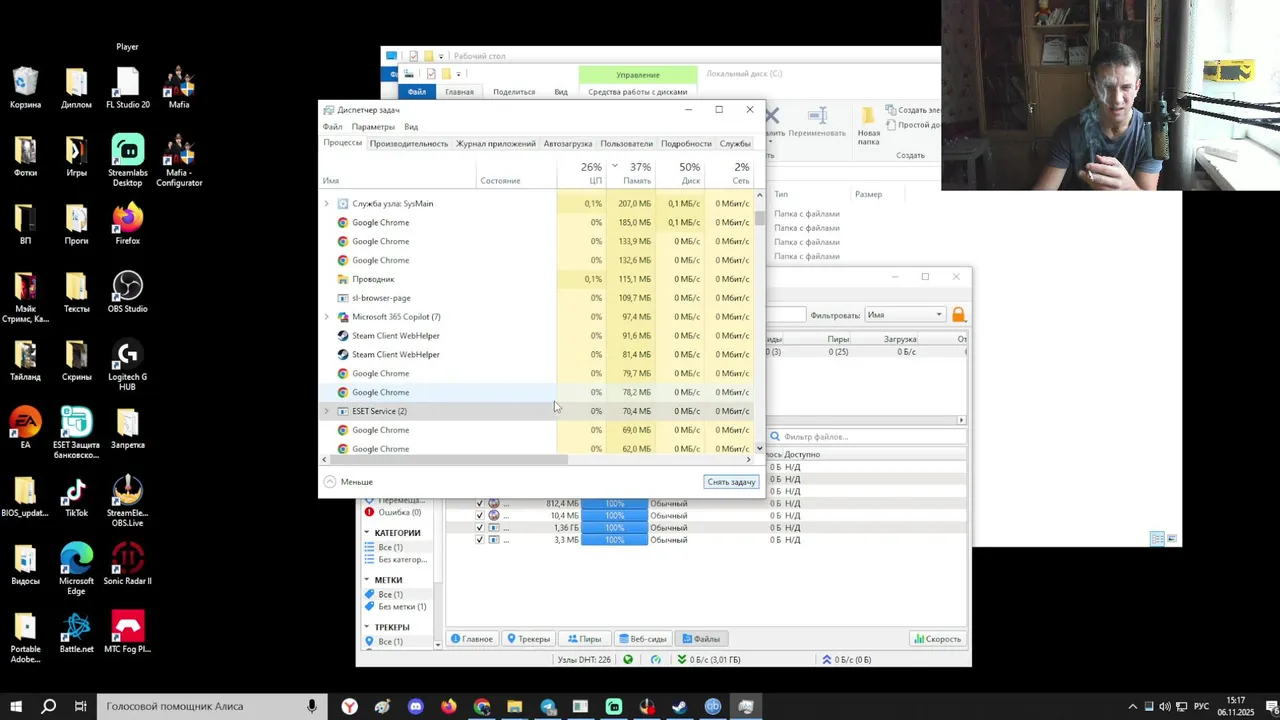Open the Диплом folder on desktop
Image resolution: width=1280 pixels, height=720 pixels.
pos(76,88)
